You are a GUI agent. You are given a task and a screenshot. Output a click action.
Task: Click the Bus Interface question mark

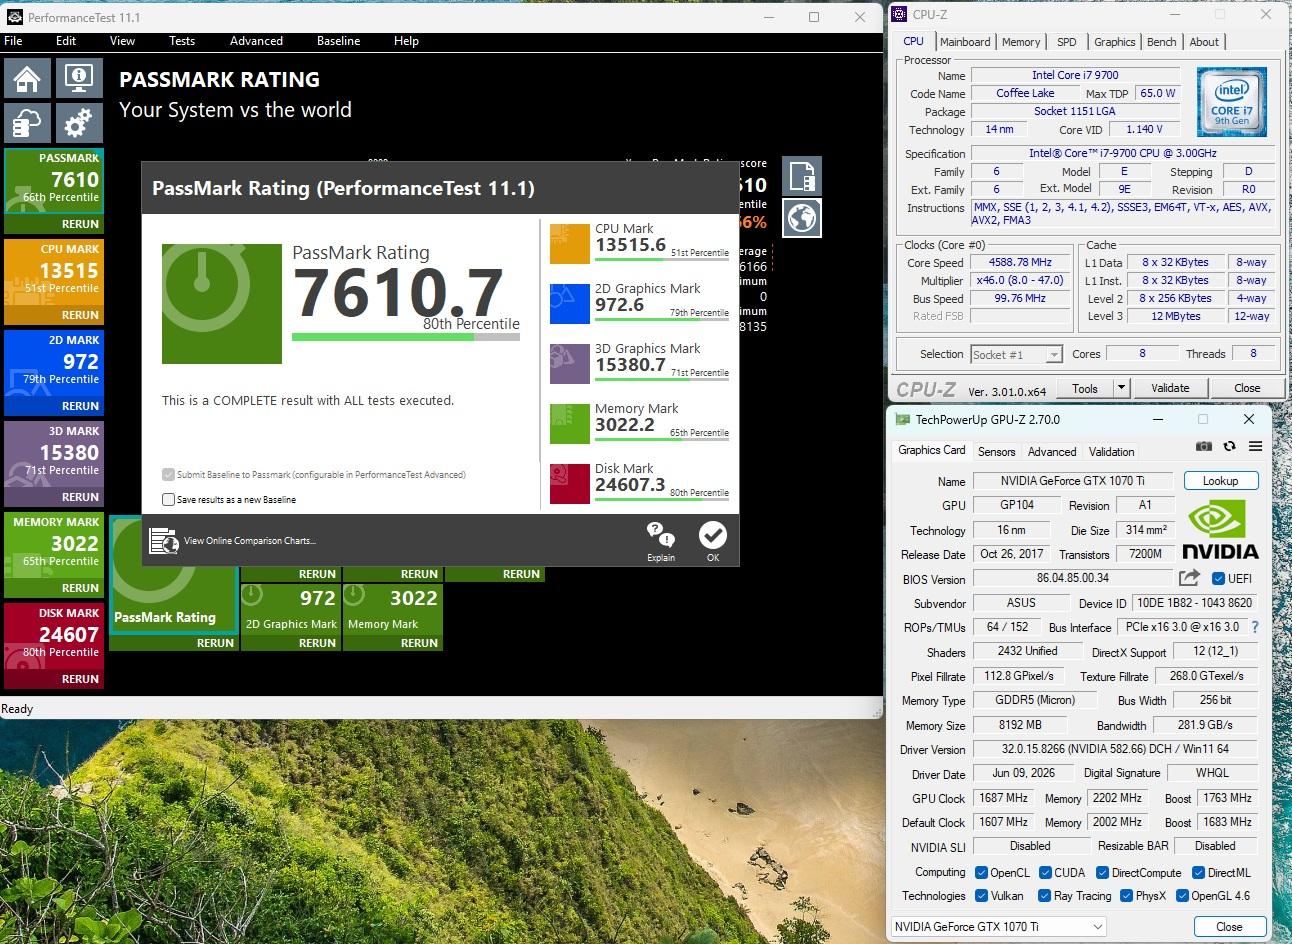pos(1255,627)
